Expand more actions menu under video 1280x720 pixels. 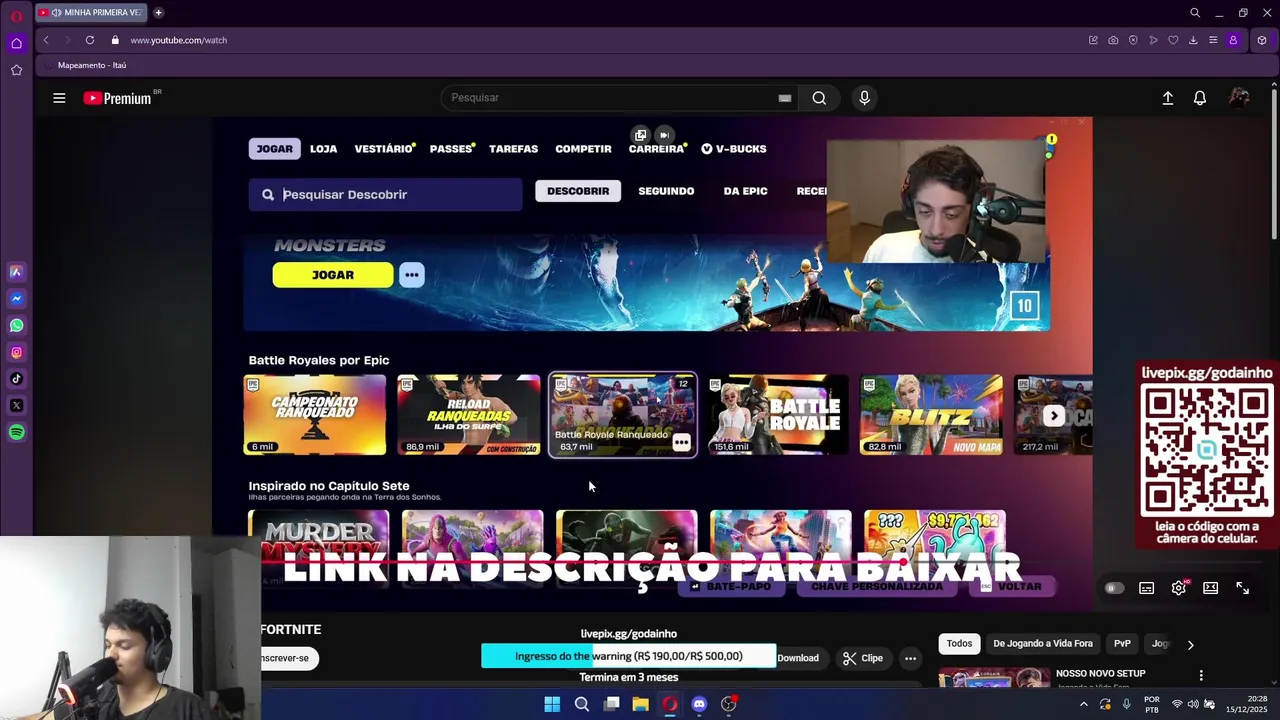click(x=910, y=658)
